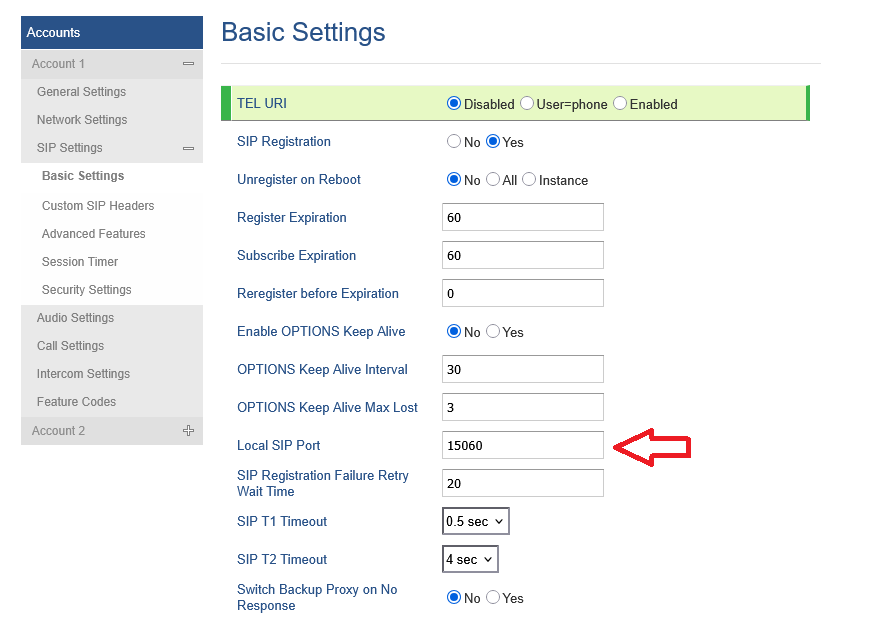The width and height of the screenshot is (884, 617).
Task: Open the SIP T2 Timeout dropdown
Action: (x=470, y=559)
